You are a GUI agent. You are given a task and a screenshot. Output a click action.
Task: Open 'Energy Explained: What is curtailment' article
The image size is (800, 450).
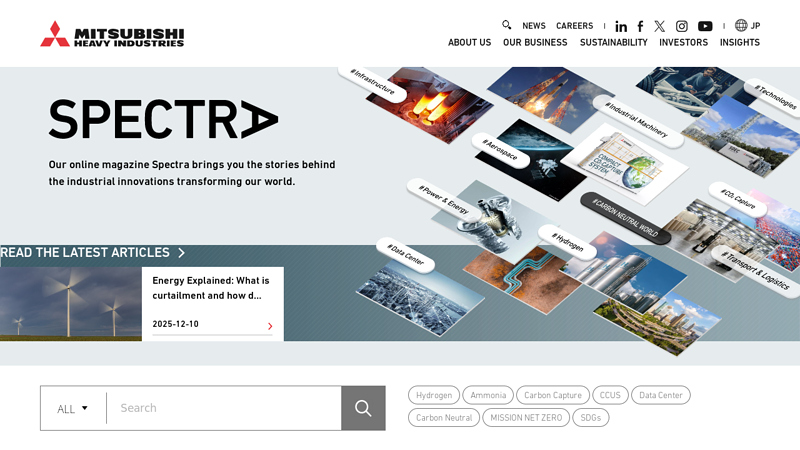(211, 288)
